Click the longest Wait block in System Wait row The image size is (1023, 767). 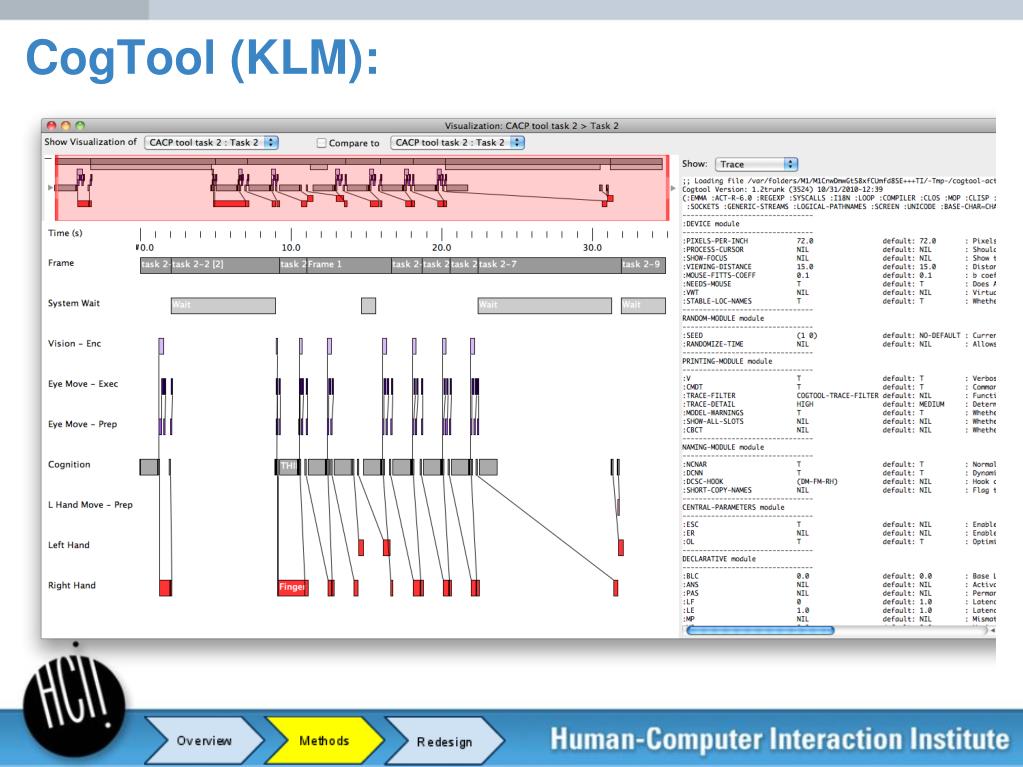click(x=545, y=305)
